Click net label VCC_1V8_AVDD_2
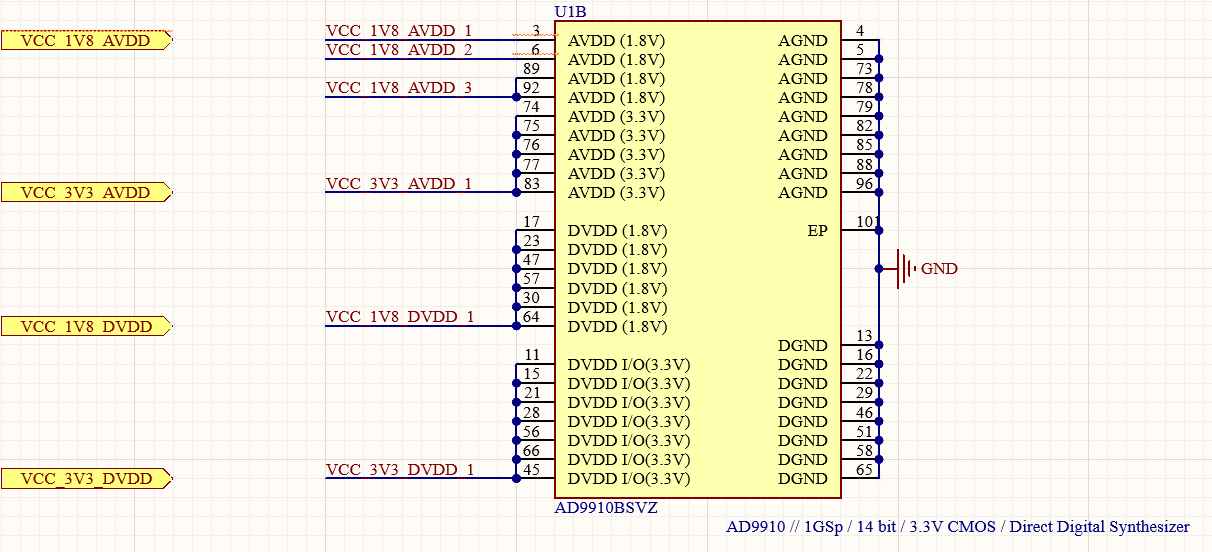 pyautogui.click(x=399, y=50)
